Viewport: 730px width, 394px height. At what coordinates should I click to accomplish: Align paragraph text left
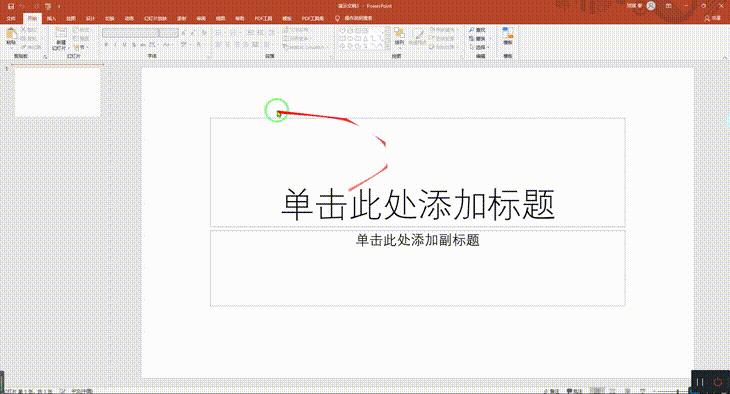coord(218,45)
